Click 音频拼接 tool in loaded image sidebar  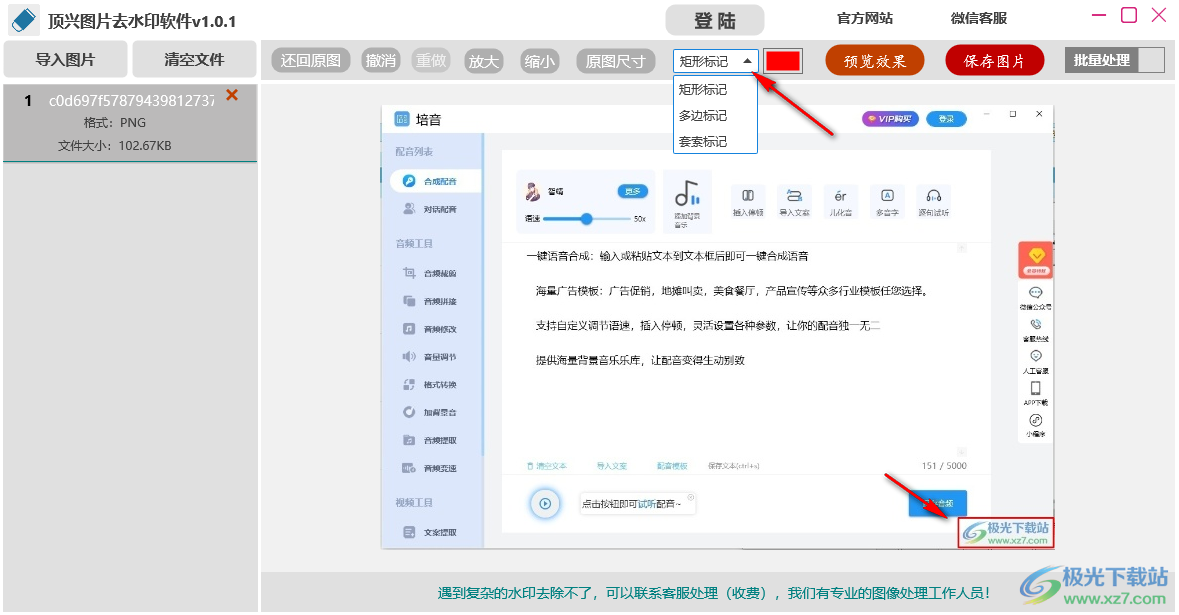pyautogui.click(x=431, y=301)
